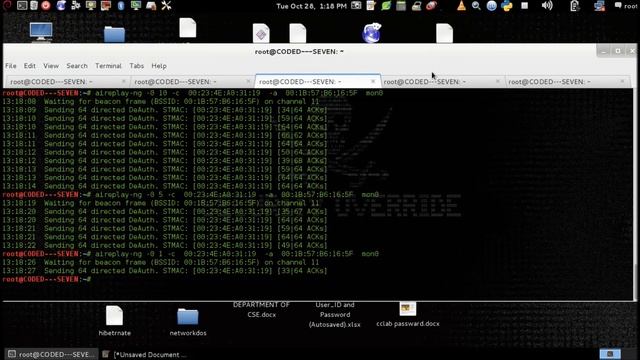Select the hibetrnate file on desktop
640x360 pixels.
pyautogui.click(x=114, y=321)
